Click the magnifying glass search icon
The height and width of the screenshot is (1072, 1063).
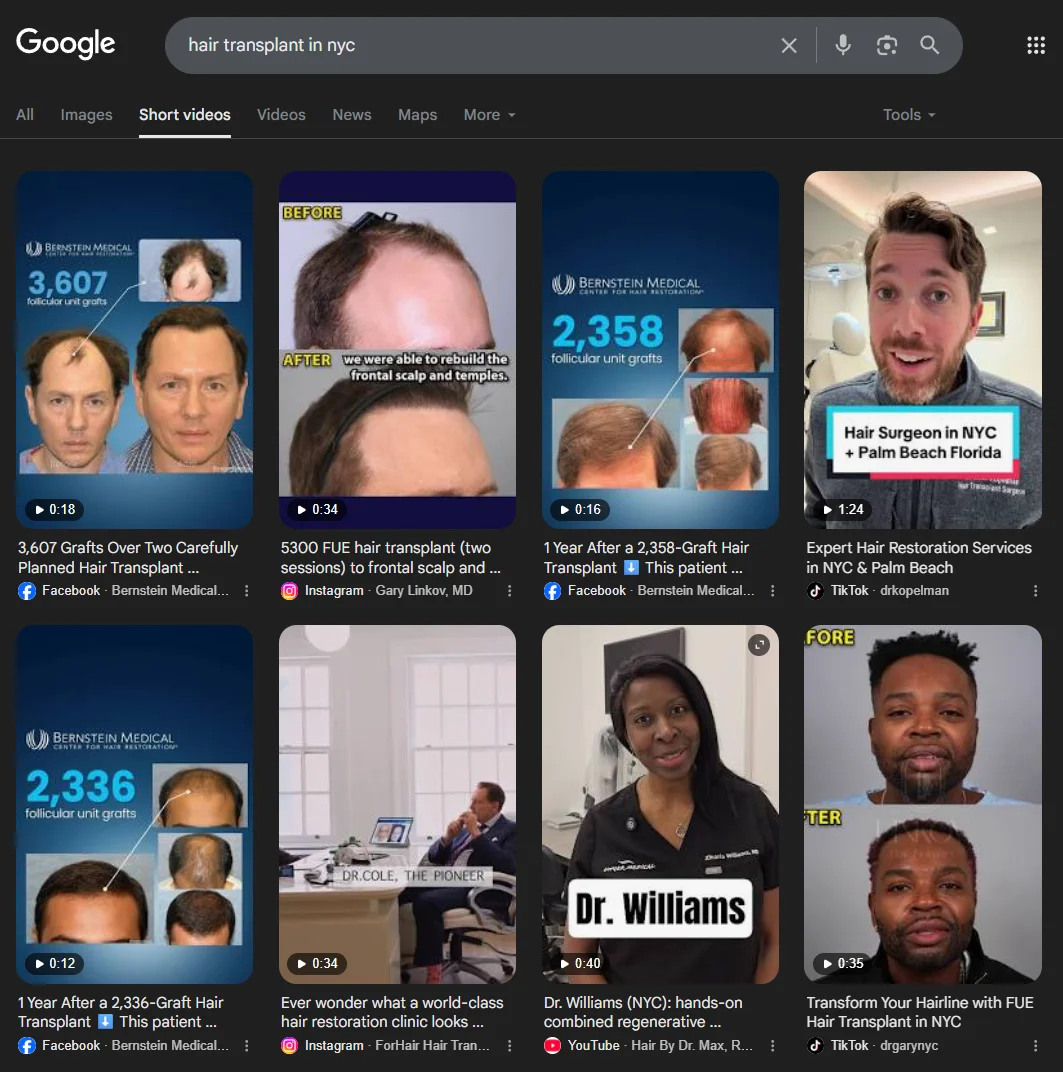click(x=929, y=44)
